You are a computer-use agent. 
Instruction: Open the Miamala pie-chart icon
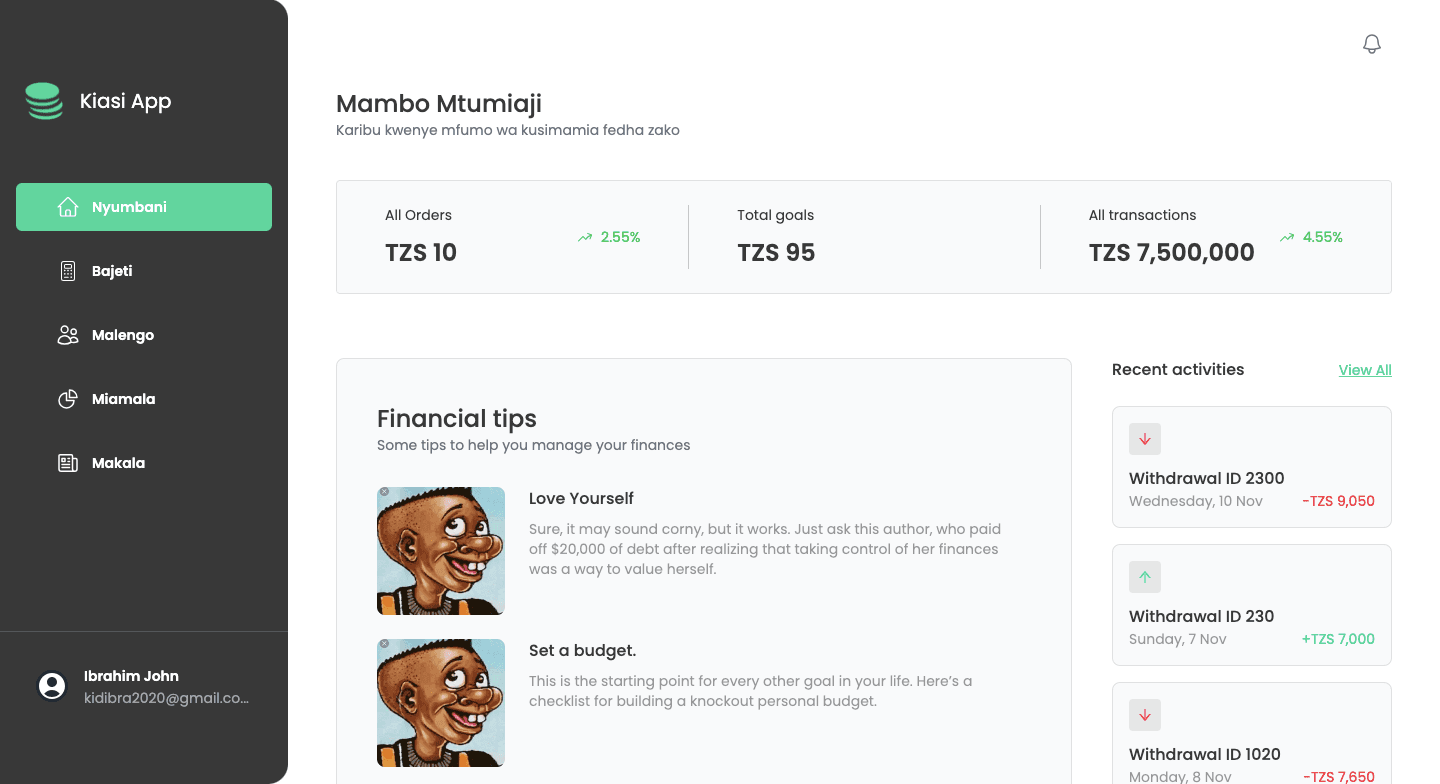tap(67, 398)
